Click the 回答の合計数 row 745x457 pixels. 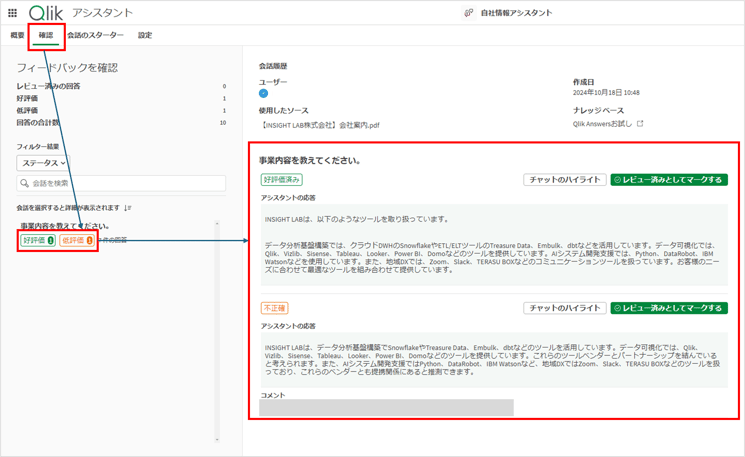(x=121, y=123)
